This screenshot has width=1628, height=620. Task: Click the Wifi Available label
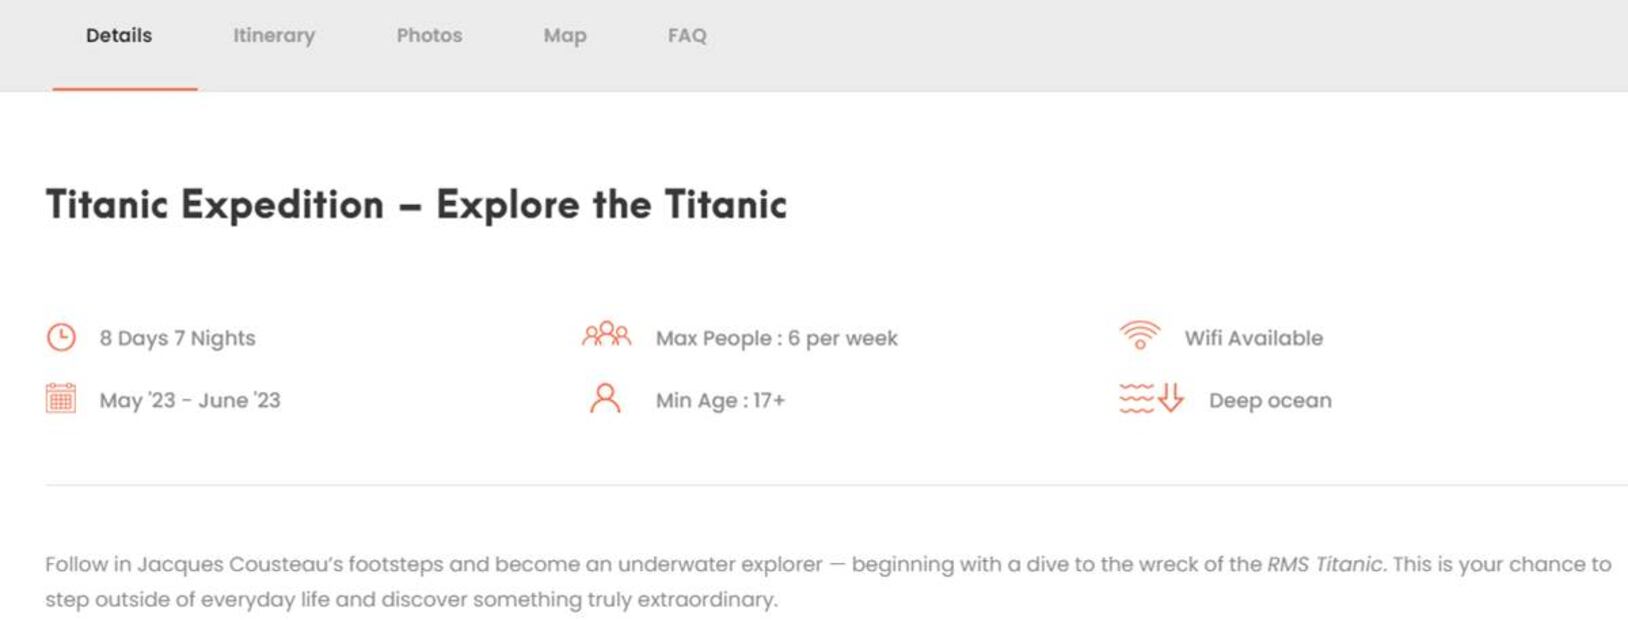point(1254,338)
